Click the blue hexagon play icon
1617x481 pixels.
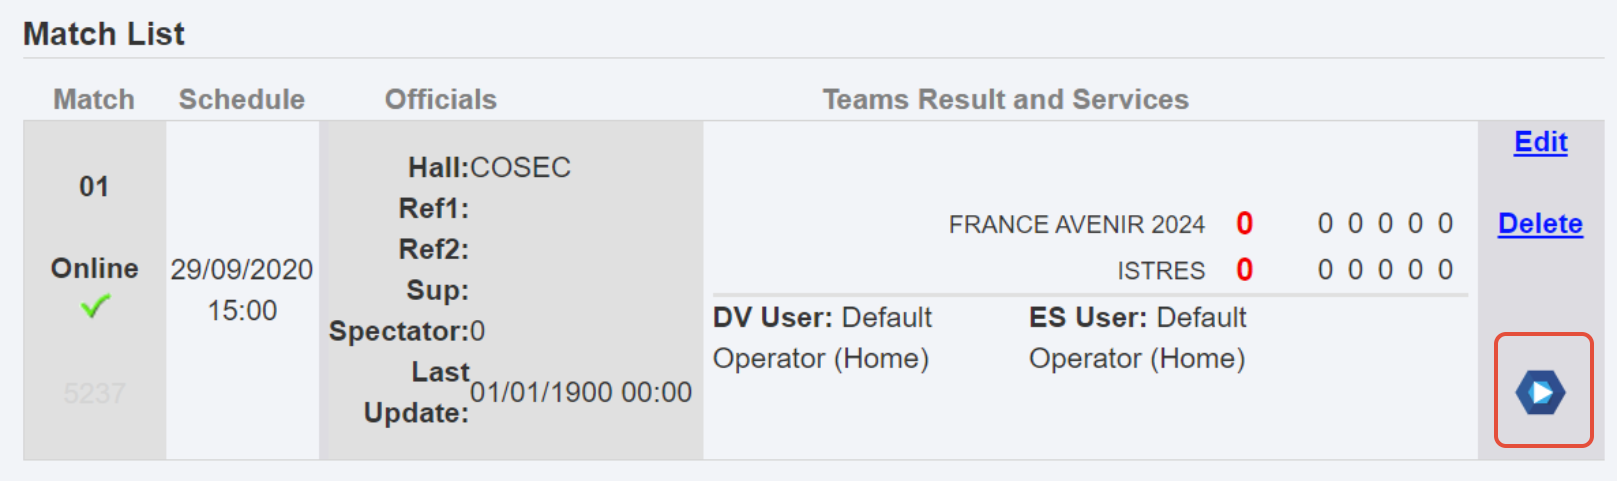tap(1540, 392)
